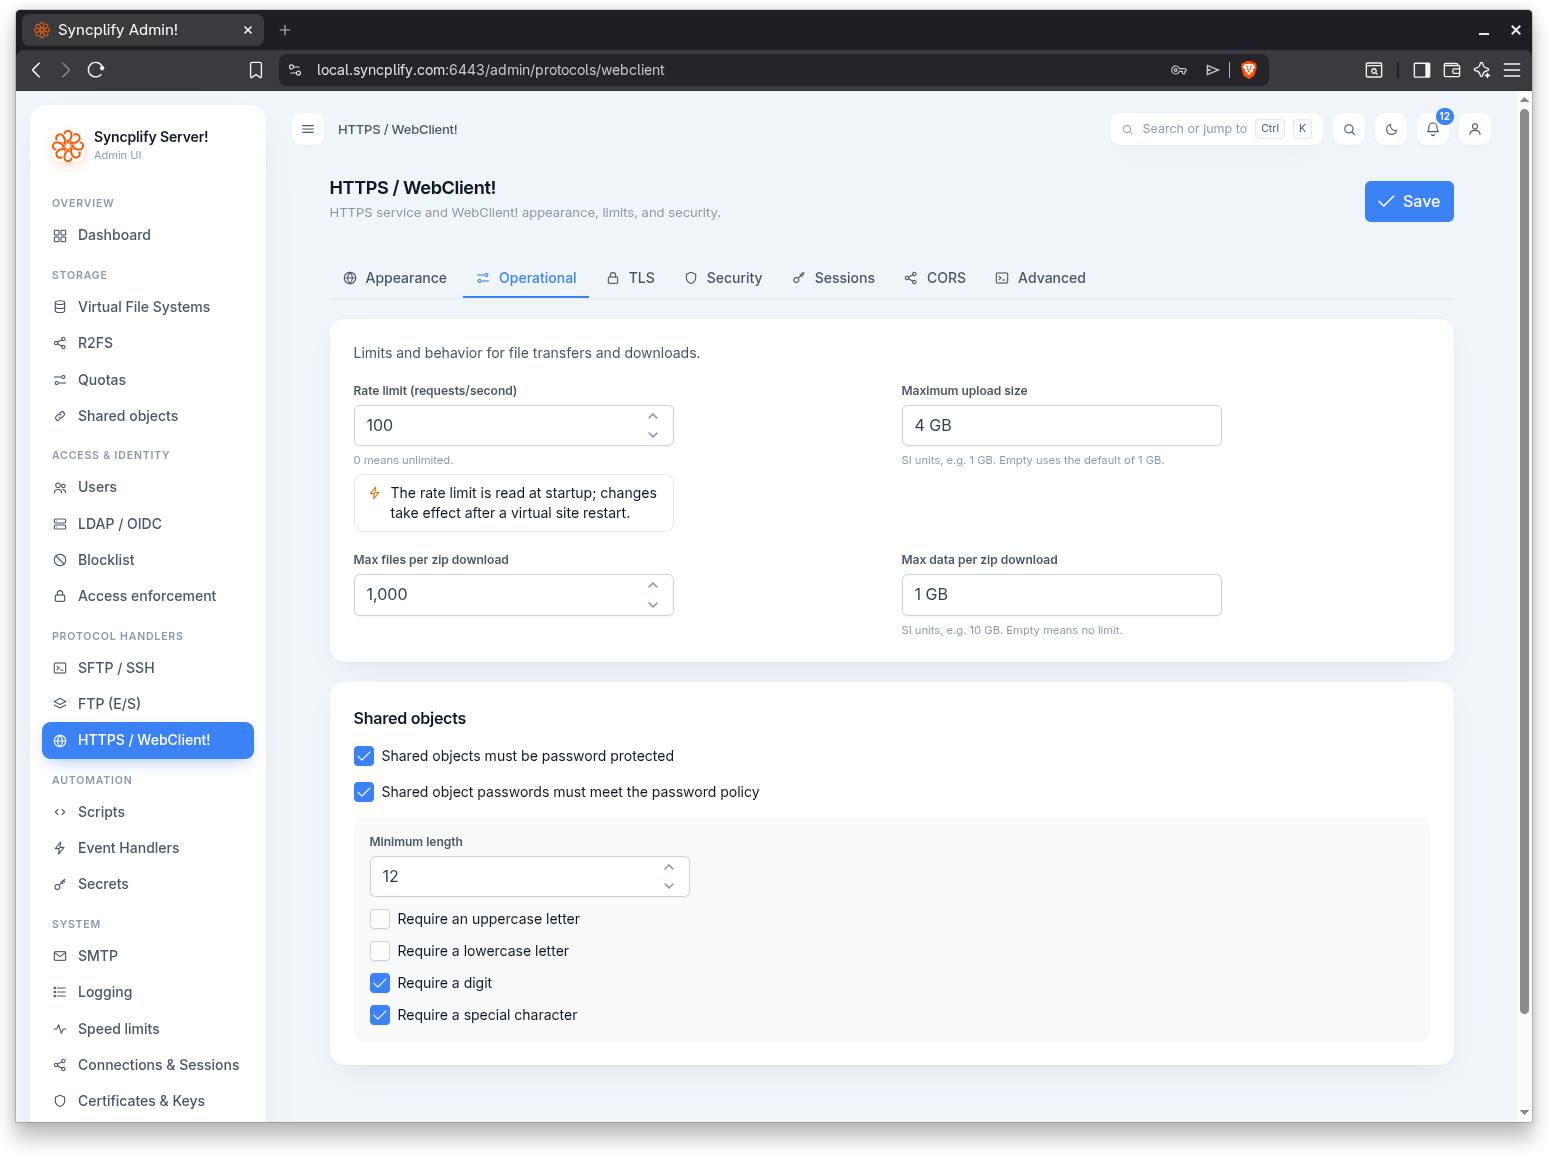Toggle shared objects must be password protected
Viewport: 1548px width, 1154px height.
click(x=364, y=756)
